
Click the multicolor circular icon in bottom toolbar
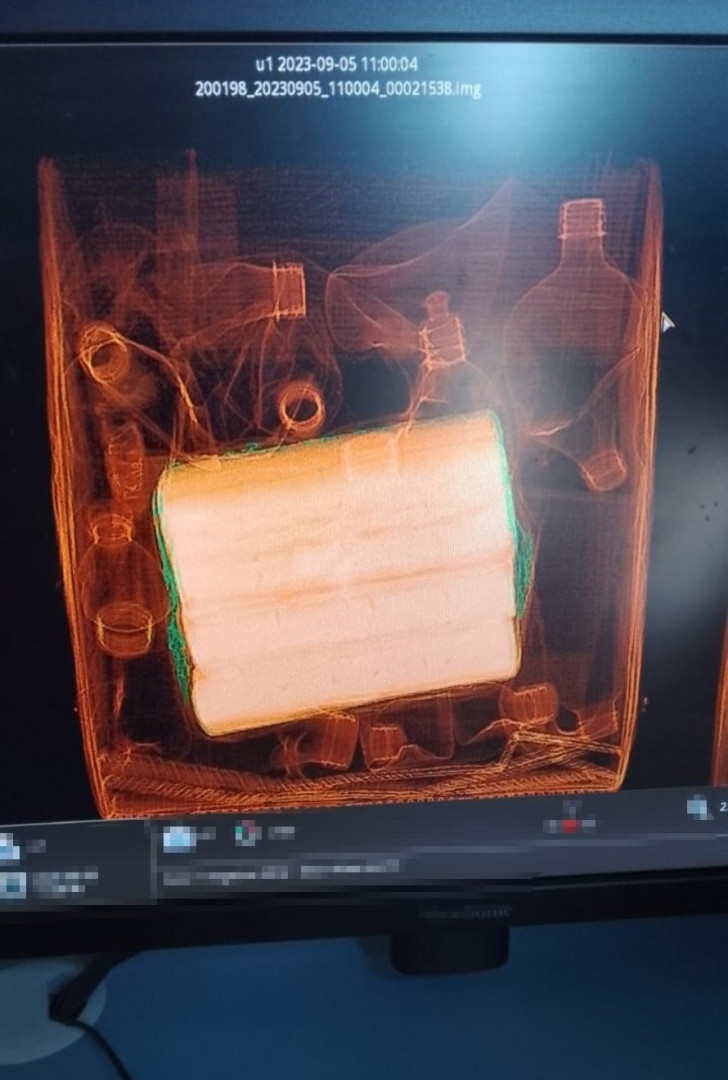247,832
